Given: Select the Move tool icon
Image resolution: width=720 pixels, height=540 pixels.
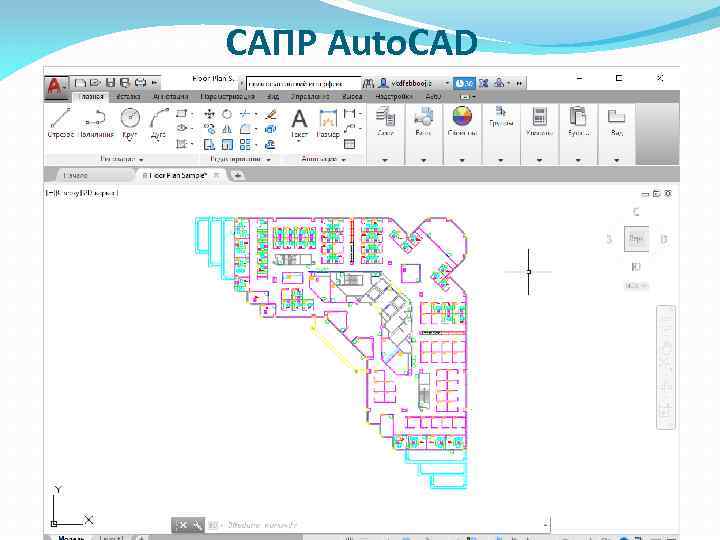Looking at the screenshot, I should coord(209,114).
